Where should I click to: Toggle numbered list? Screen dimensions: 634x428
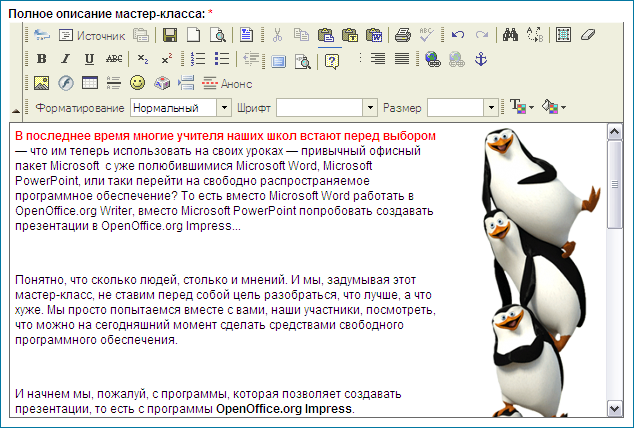tap(198, 59)
